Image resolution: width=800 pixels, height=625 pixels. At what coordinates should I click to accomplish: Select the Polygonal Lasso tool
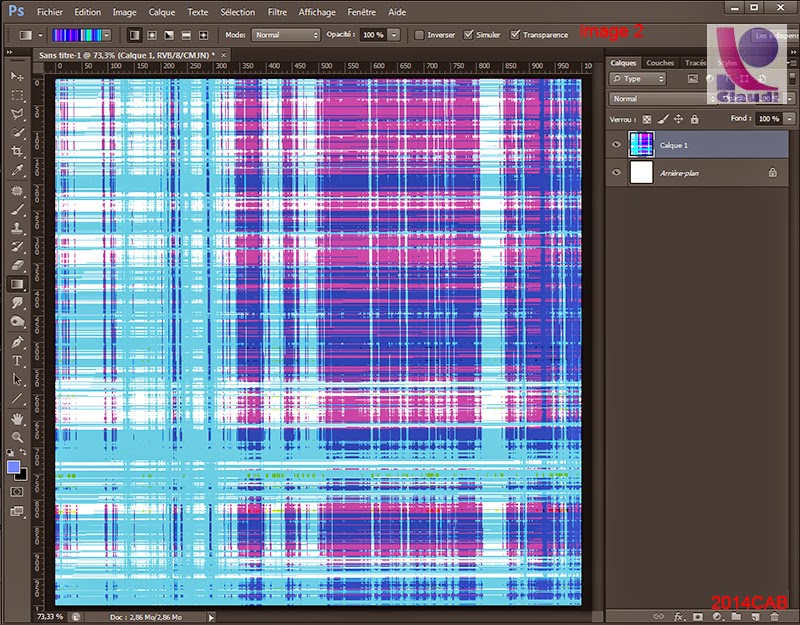click(x=17, y=114)
